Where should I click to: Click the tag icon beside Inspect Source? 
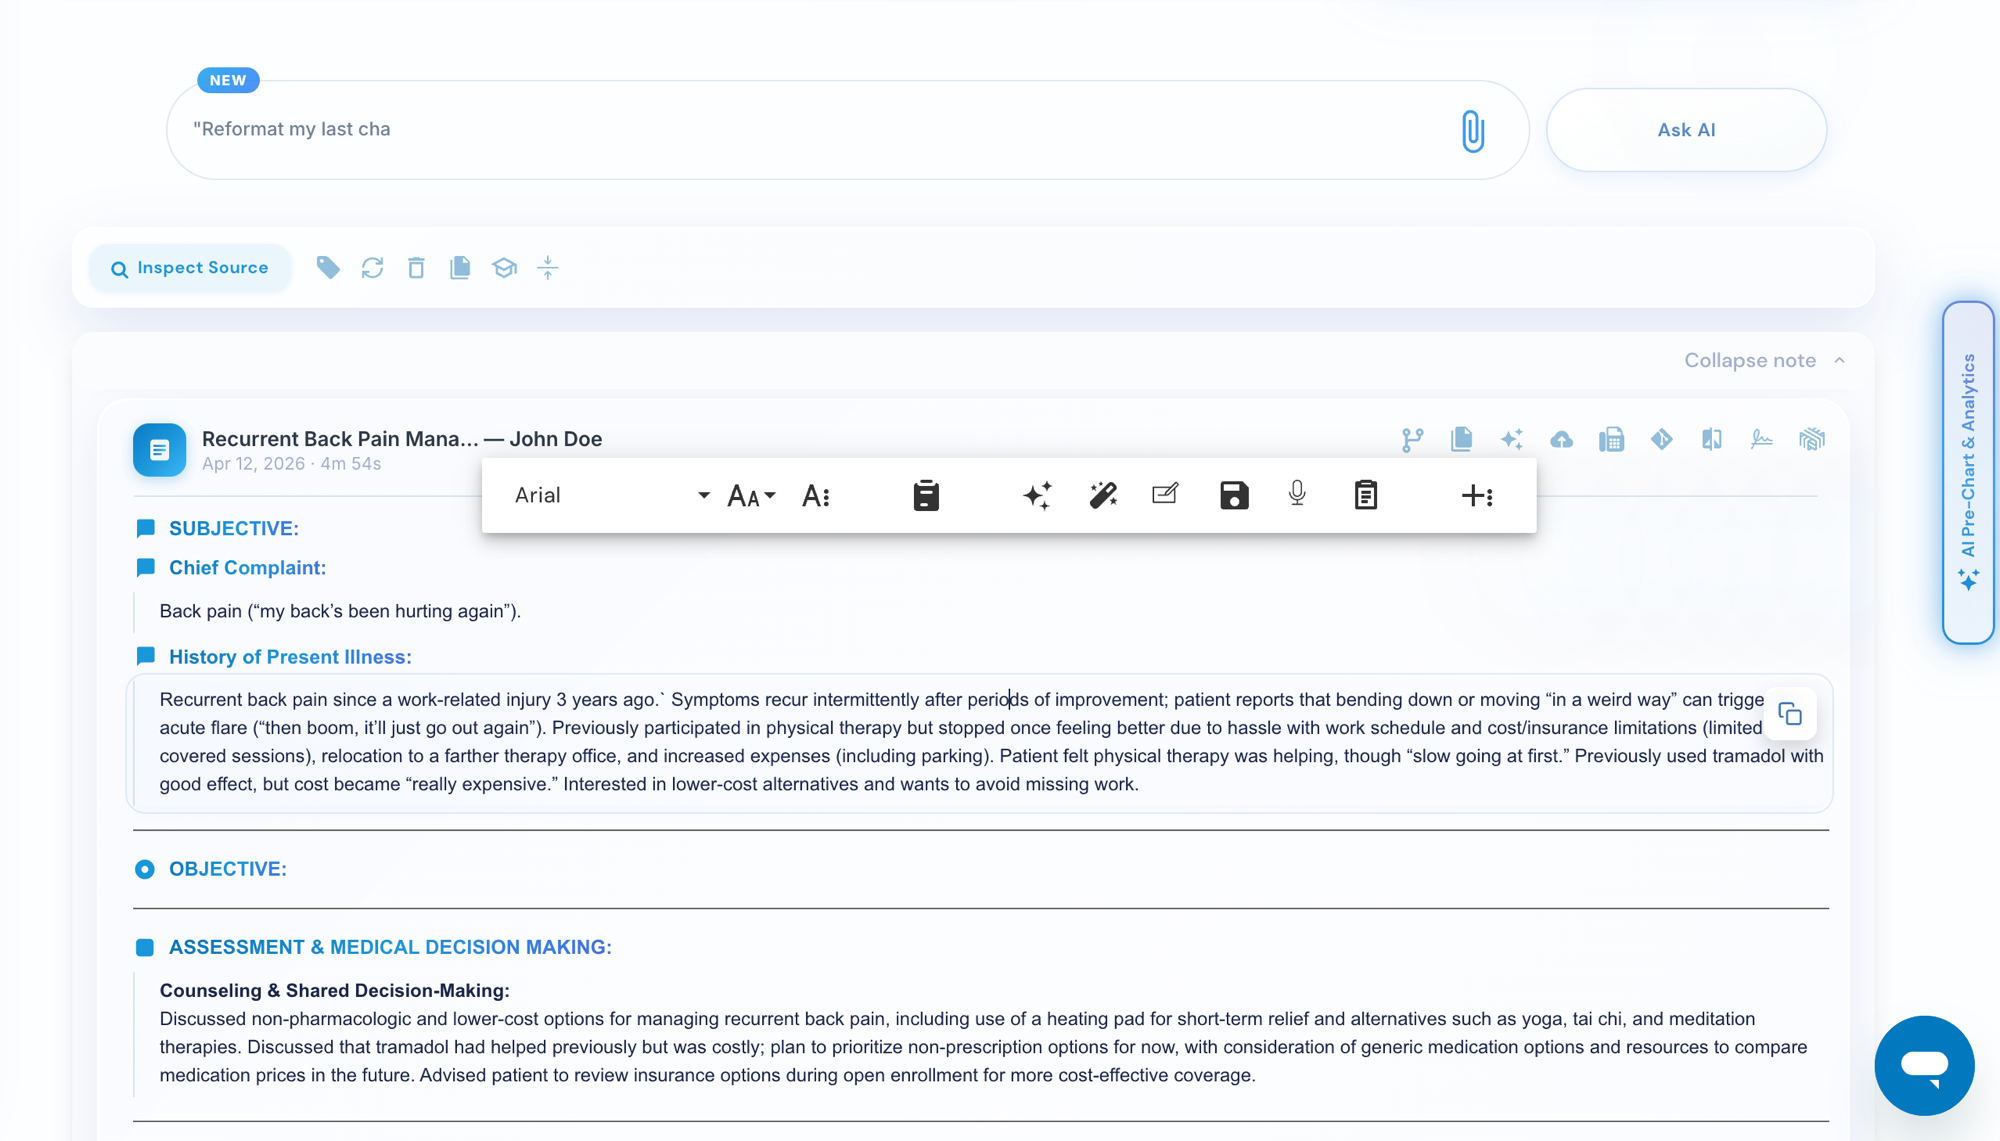(328, 267)
